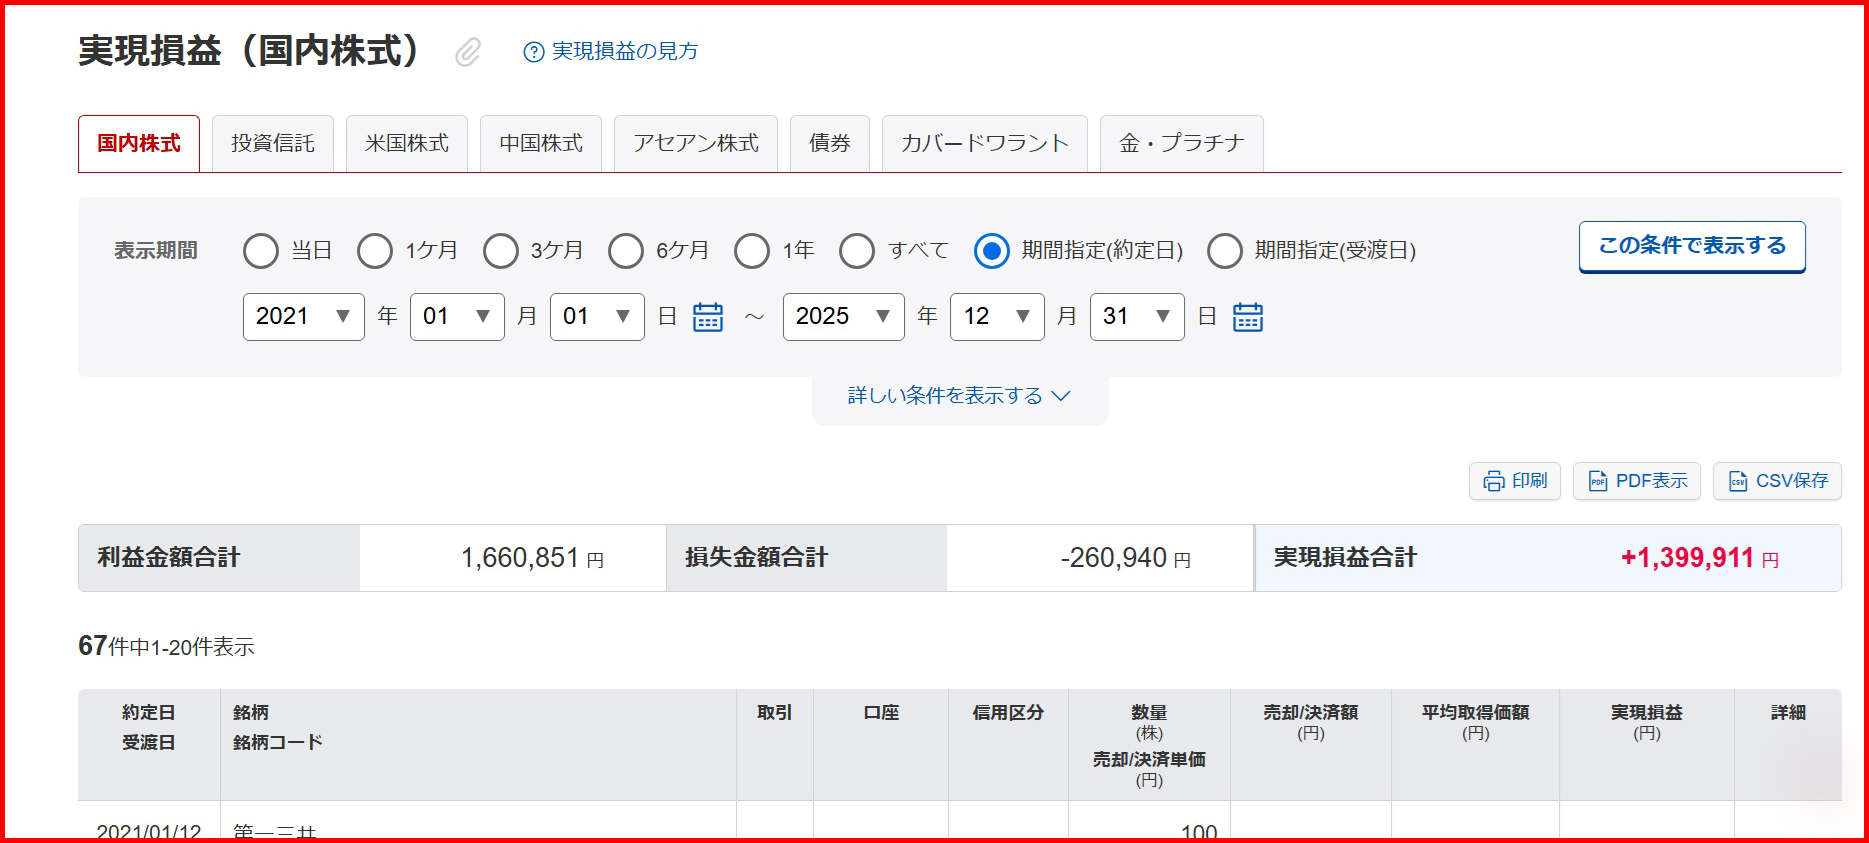Click the CSV保存 button
The width and height of the screenshot is (1869, 843).
coord(1777,481)
